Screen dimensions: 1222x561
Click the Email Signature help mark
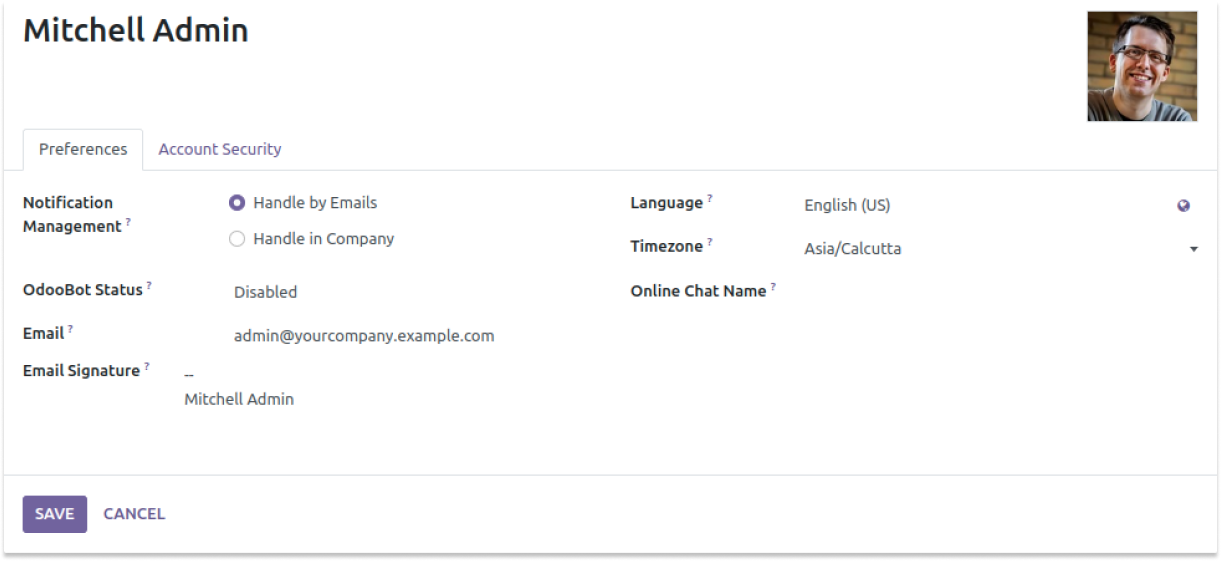(147, 366)
